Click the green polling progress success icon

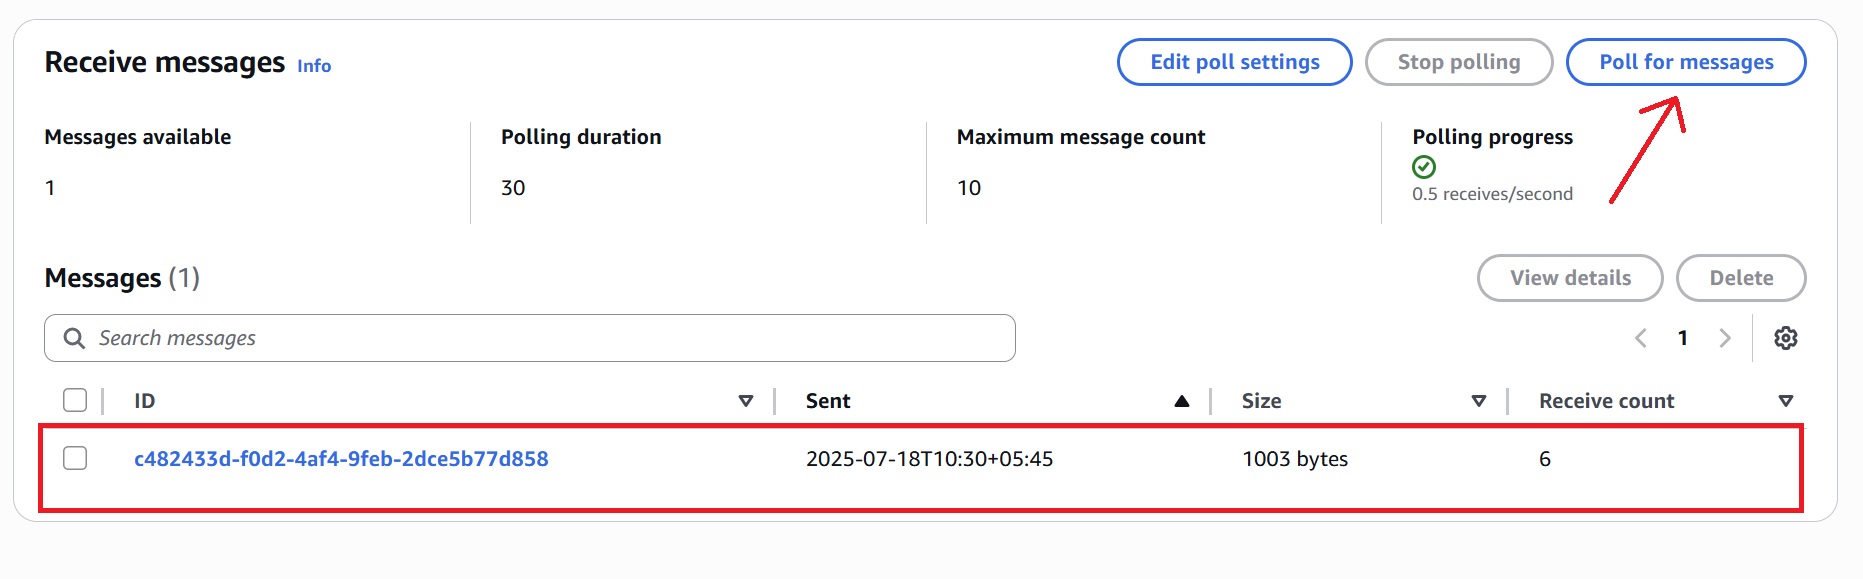point(1424,166)
